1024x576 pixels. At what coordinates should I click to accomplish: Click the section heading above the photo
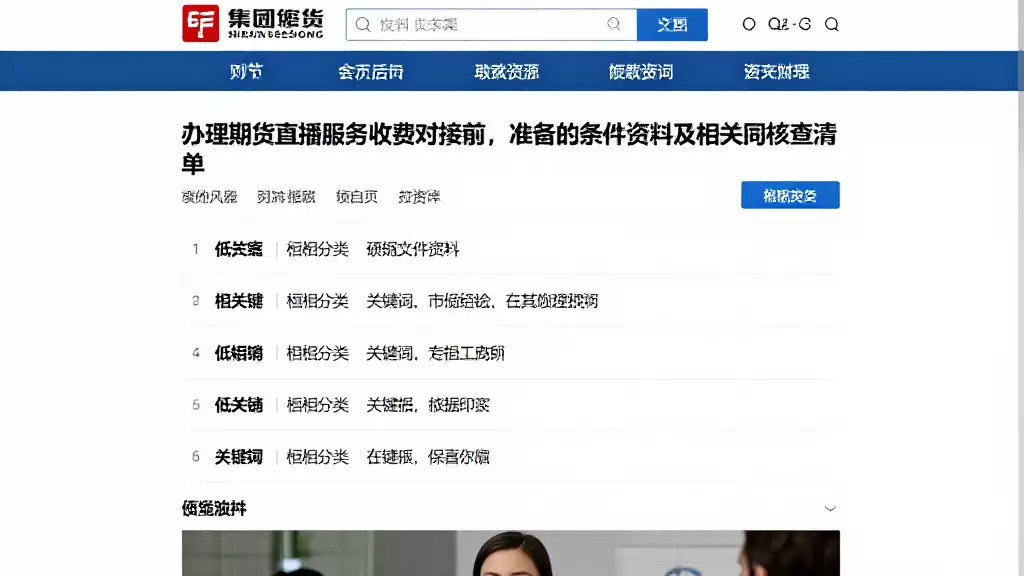tap(214, 508)
